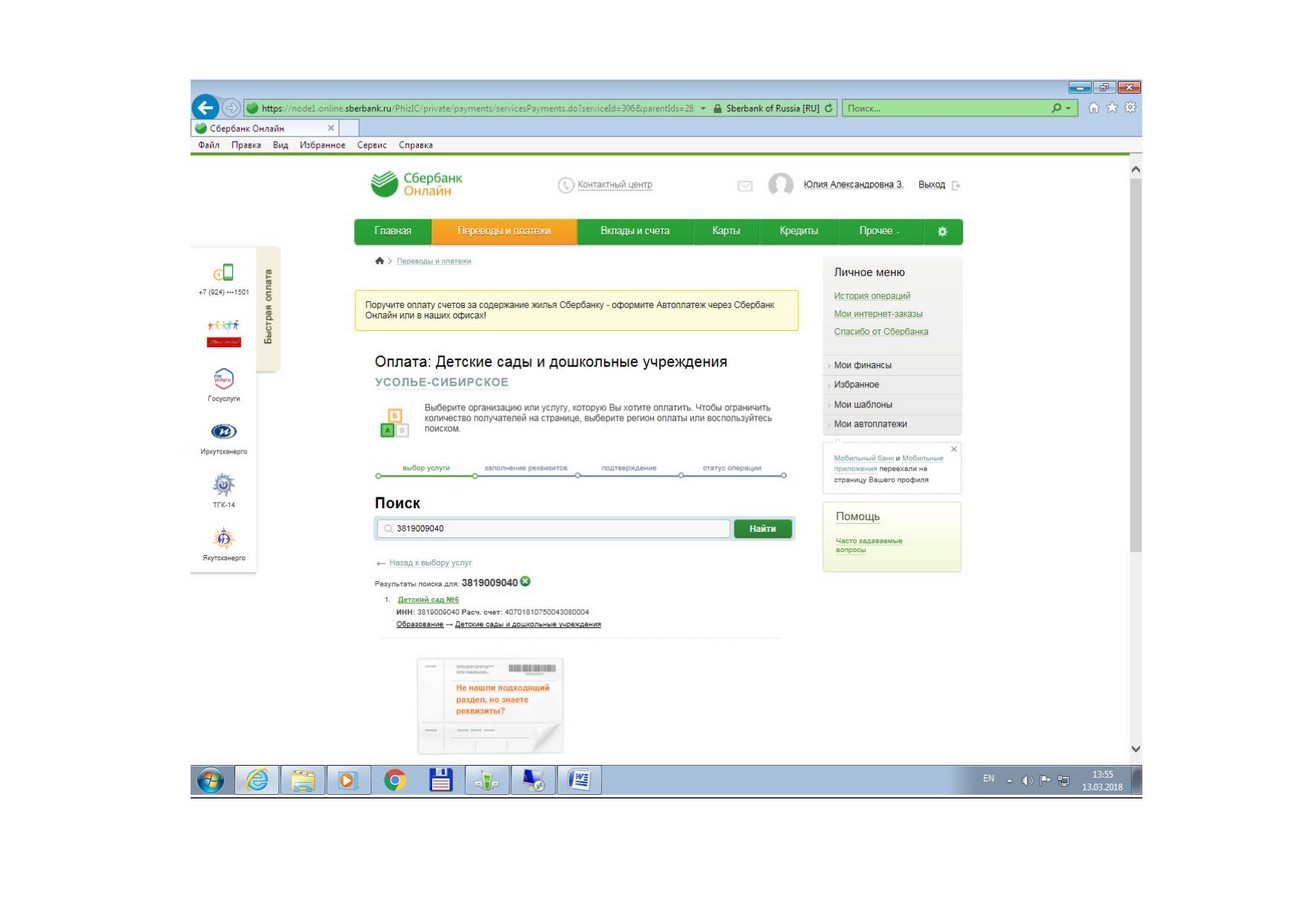1300x920 pixels.
Task: Open the Favorites star icon
Action: (1112, 108)
